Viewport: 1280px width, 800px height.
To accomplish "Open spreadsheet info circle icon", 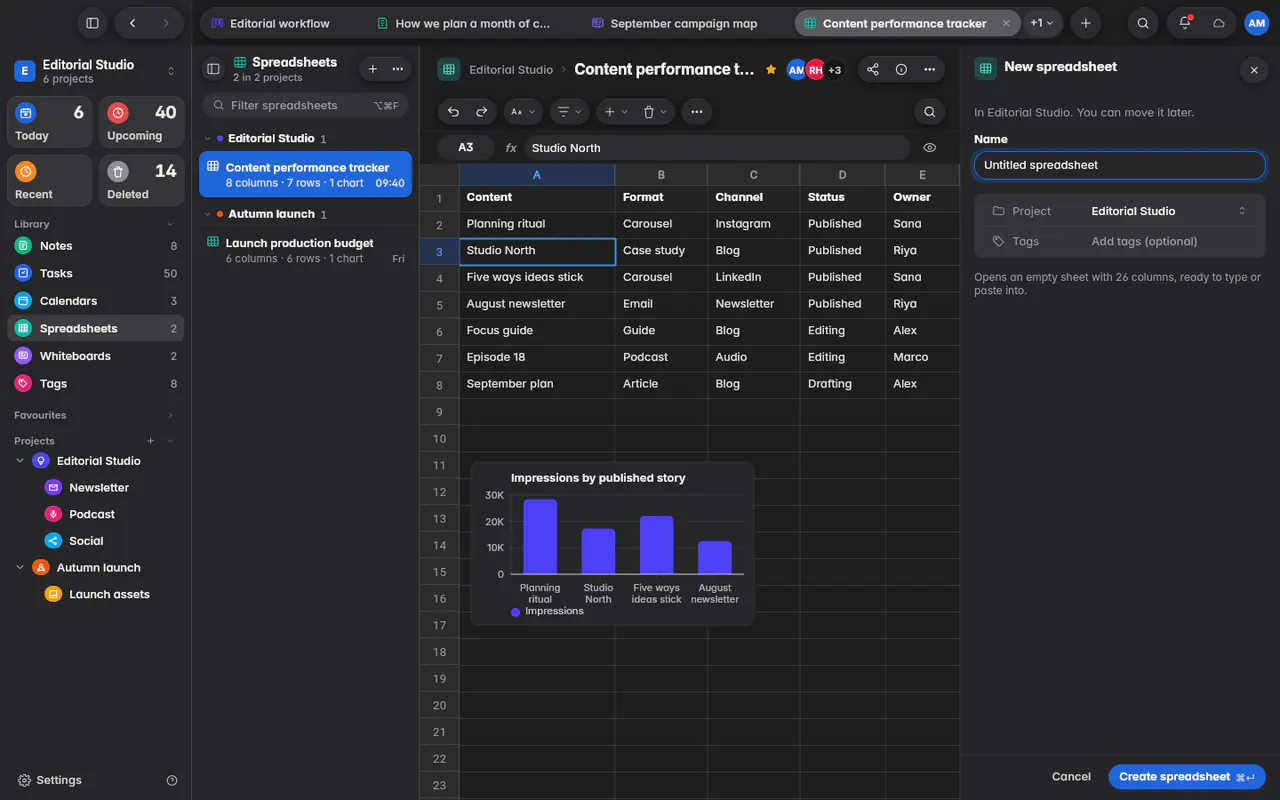I will 901,69.
